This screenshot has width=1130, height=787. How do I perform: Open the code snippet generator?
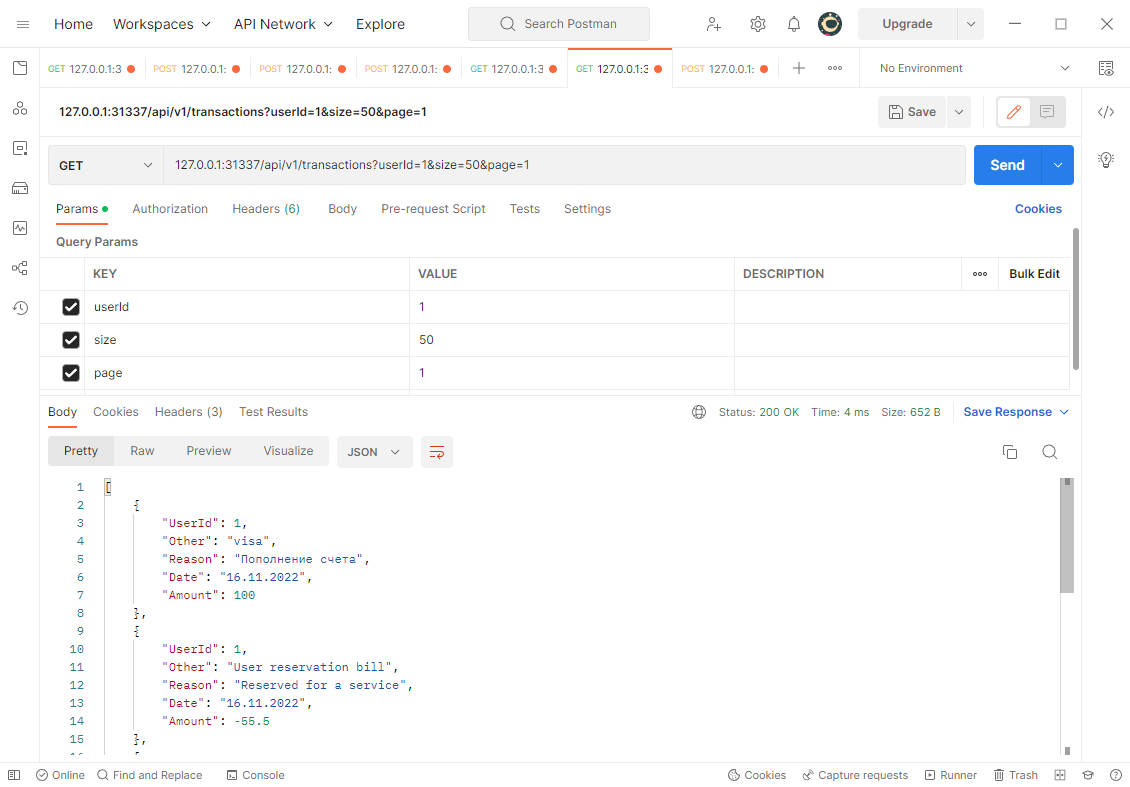click(x=1105, y=112)
